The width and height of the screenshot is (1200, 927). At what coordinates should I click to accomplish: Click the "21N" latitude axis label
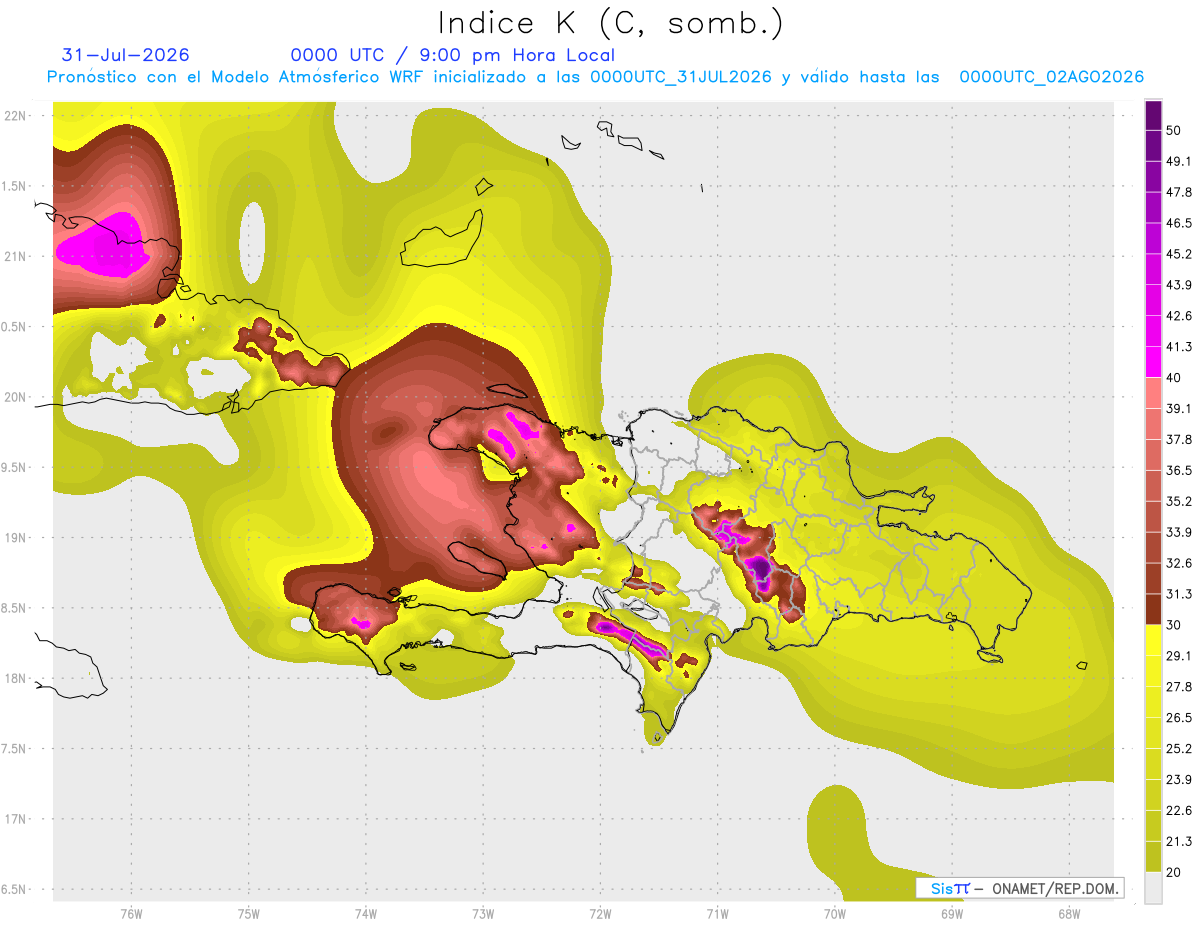(x=16, y=256)
